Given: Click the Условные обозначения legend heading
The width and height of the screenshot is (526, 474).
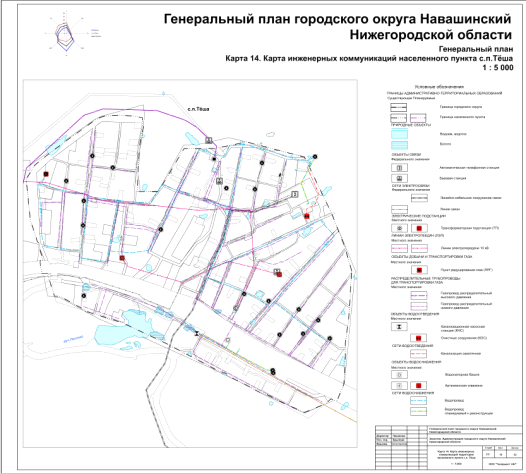Looking at the screenshot, I should click(439, 87).
